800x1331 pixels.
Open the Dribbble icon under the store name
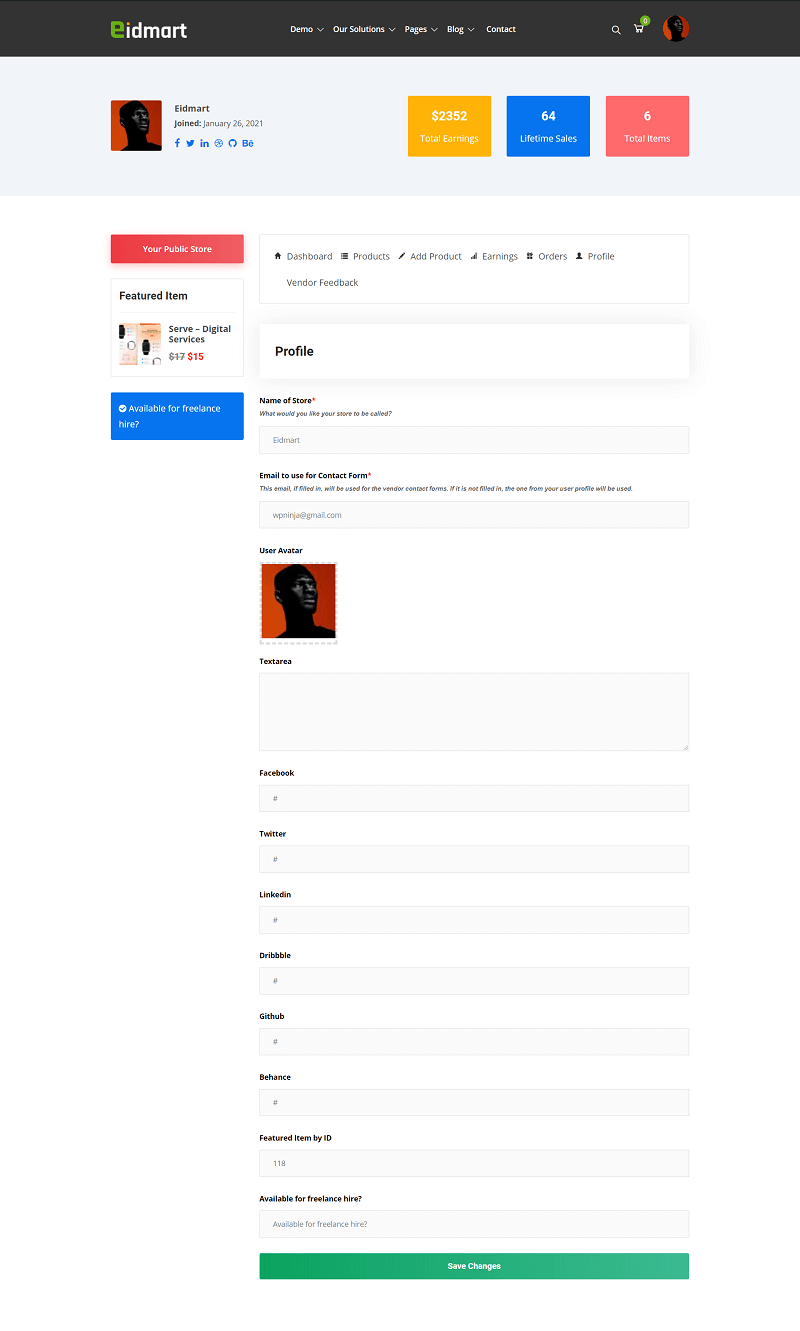[x=218, y=143]
